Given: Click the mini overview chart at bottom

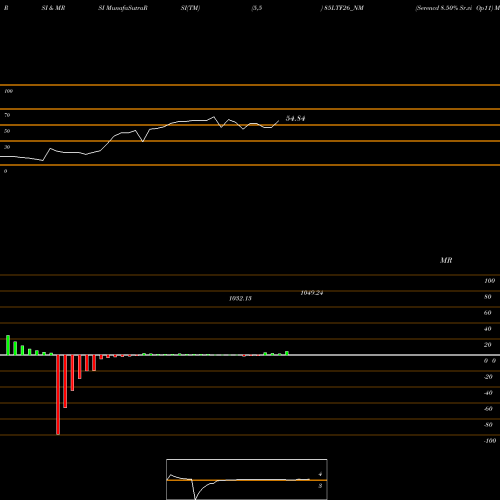Looking at the screenshot, I should pos(247,479).
